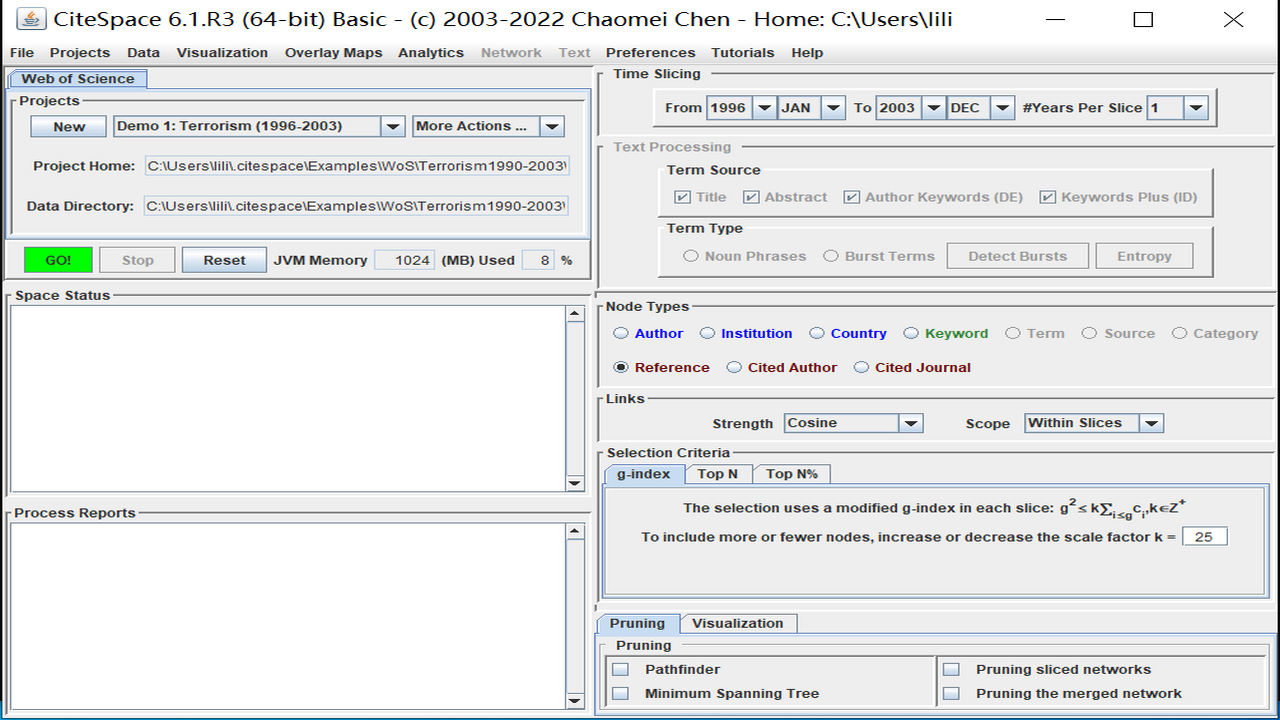Click the scale factor k input field

(x=1204, y=537)
